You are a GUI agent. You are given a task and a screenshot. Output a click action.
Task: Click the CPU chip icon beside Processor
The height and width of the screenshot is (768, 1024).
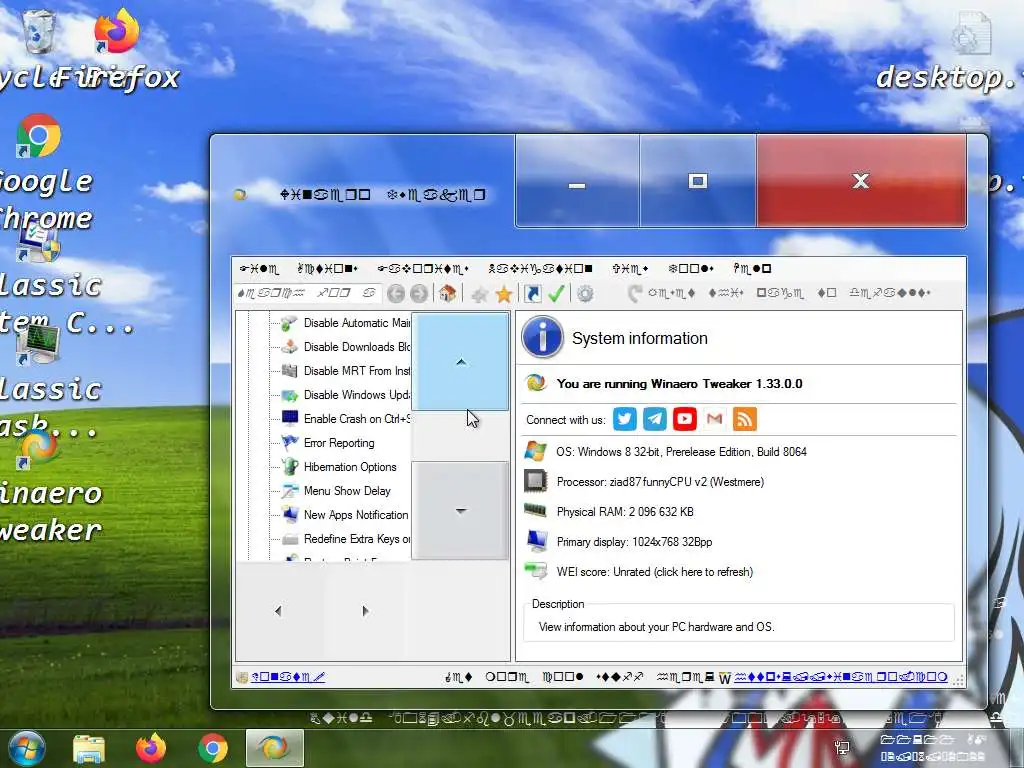[536, 481]
